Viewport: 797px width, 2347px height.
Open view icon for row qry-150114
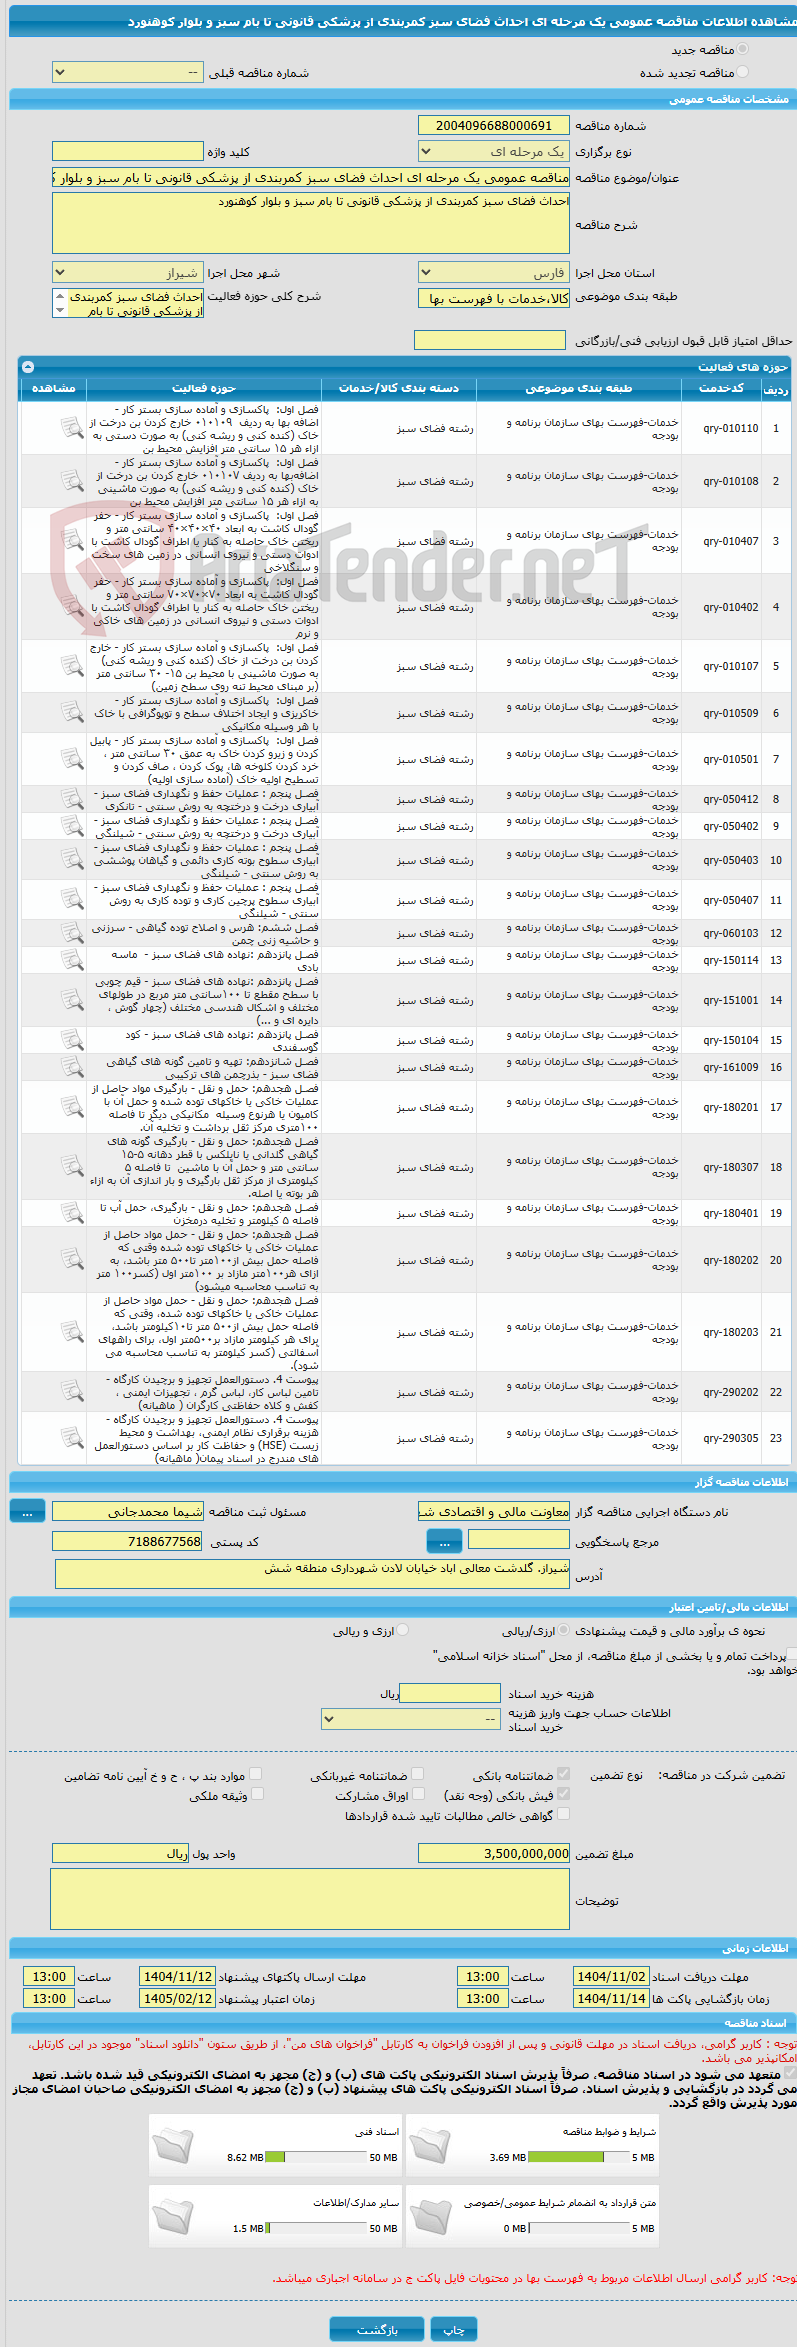tap(71, 960)
